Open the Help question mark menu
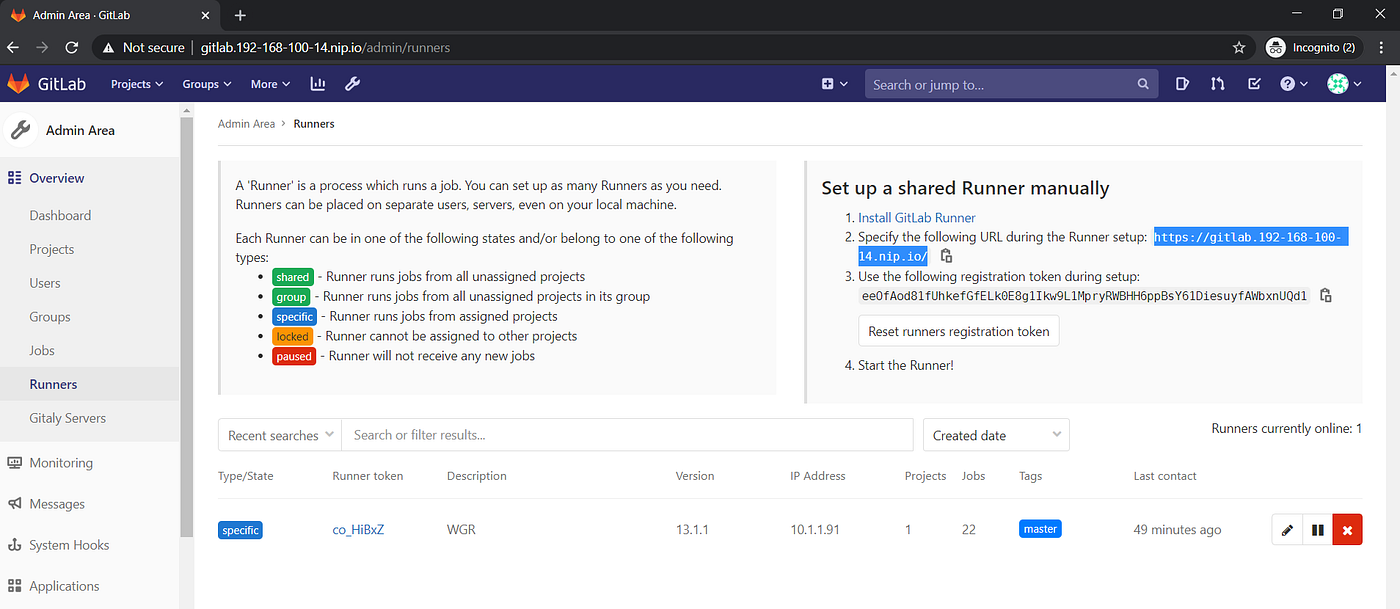The image size is (1400, 609). click(x=1294, y=84)
